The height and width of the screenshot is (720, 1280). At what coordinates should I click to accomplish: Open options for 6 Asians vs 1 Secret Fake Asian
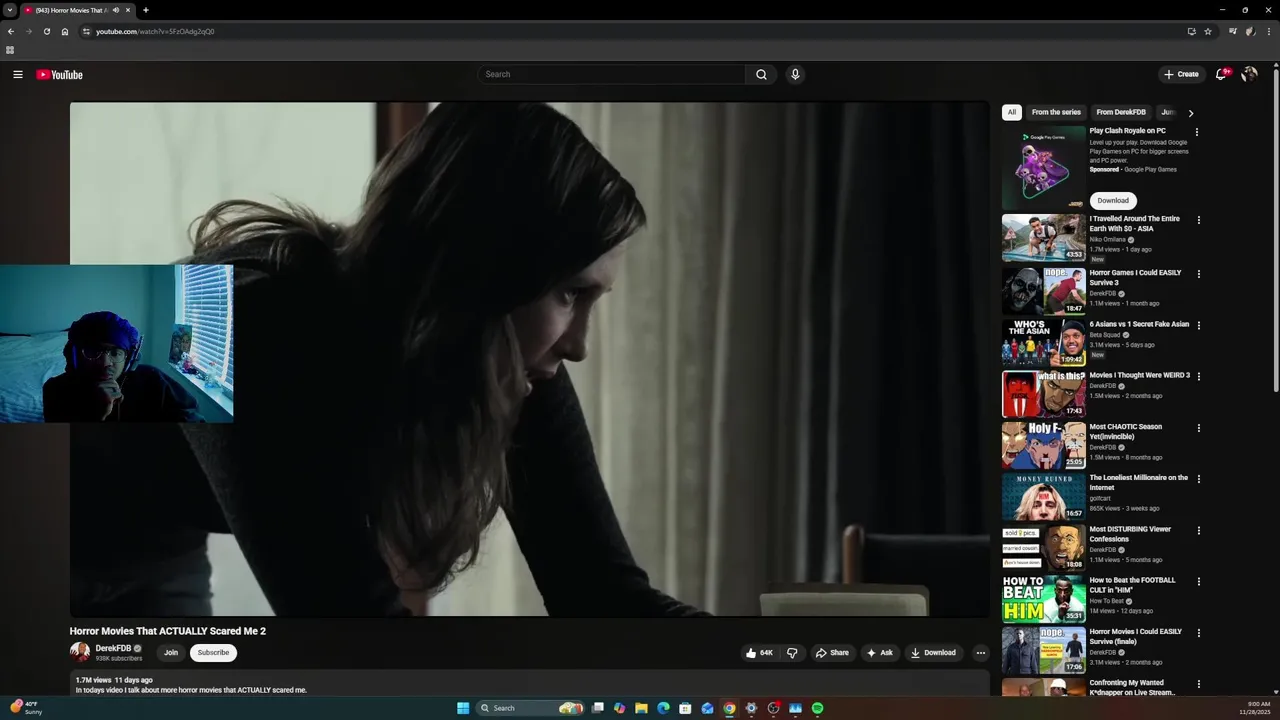(1199, 325)
